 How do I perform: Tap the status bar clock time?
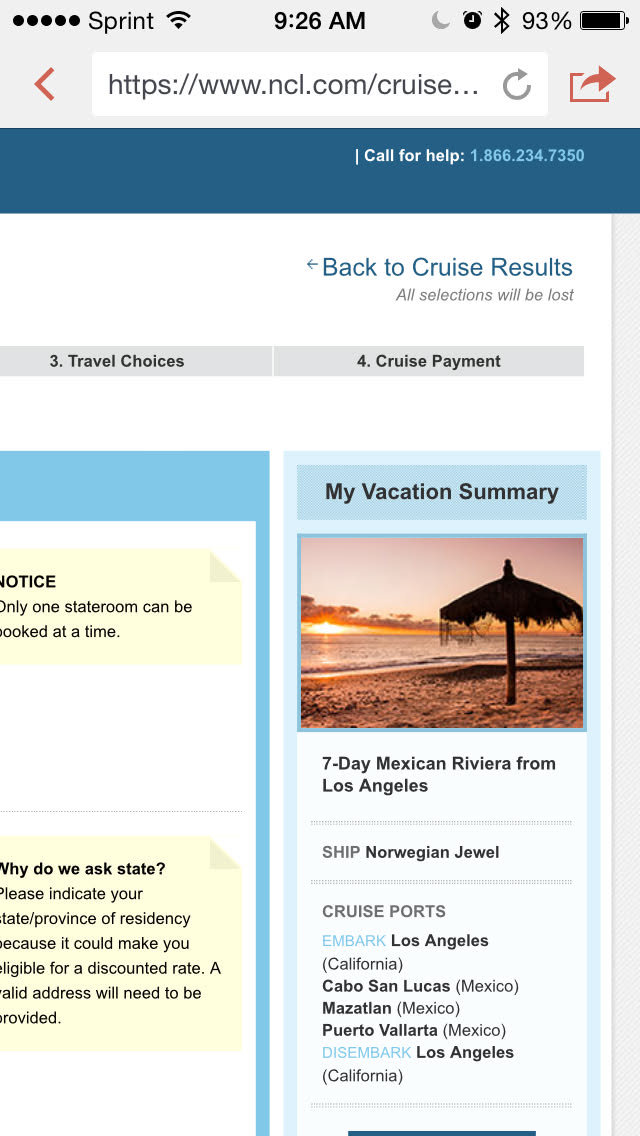[x=320, y=21]
